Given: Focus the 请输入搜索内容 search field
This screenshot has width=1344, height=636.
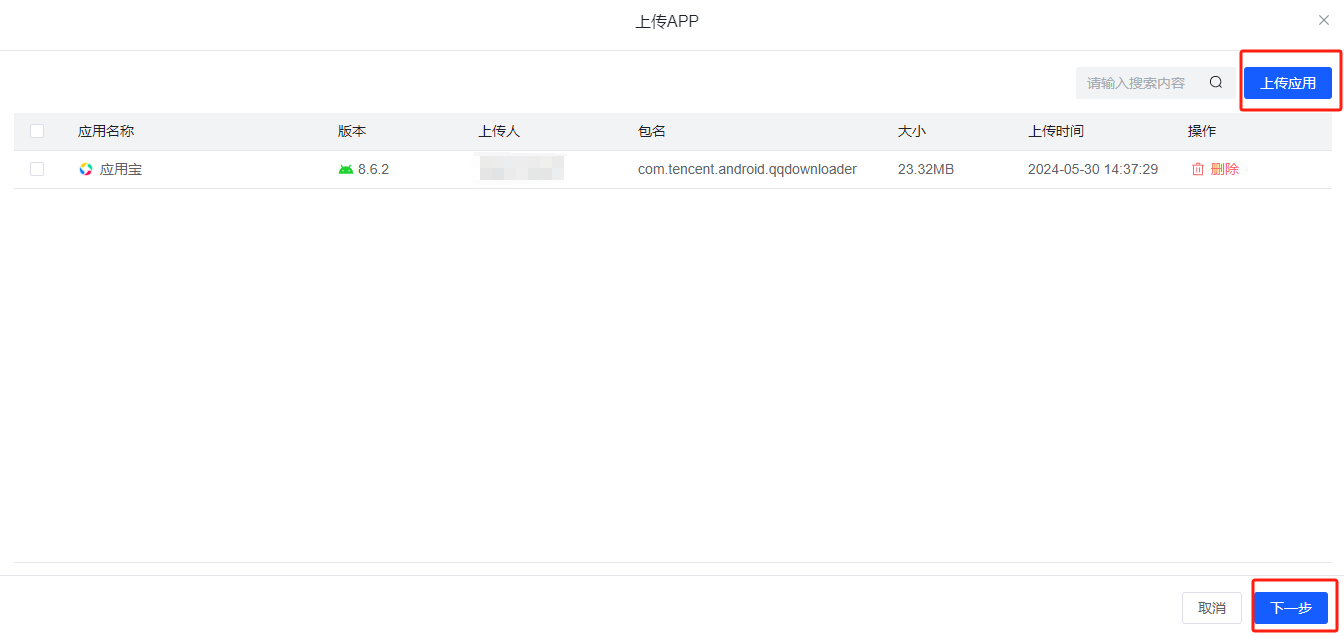Looking at the screenshot, I should [1140, 83].
